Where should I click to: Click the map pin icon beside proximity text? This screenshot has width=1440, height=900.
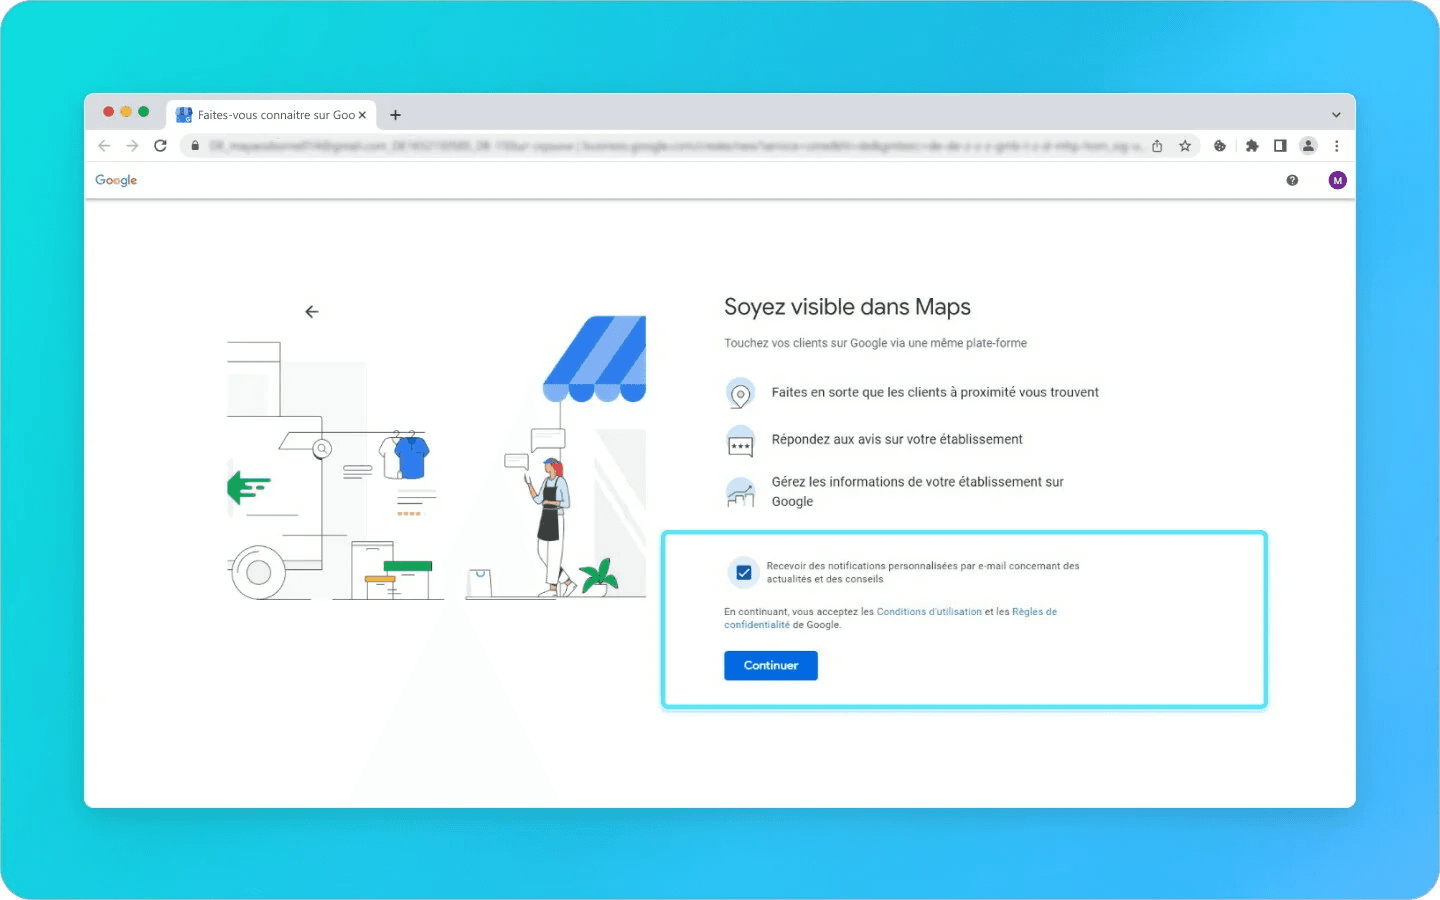click(x=740, y=393)
